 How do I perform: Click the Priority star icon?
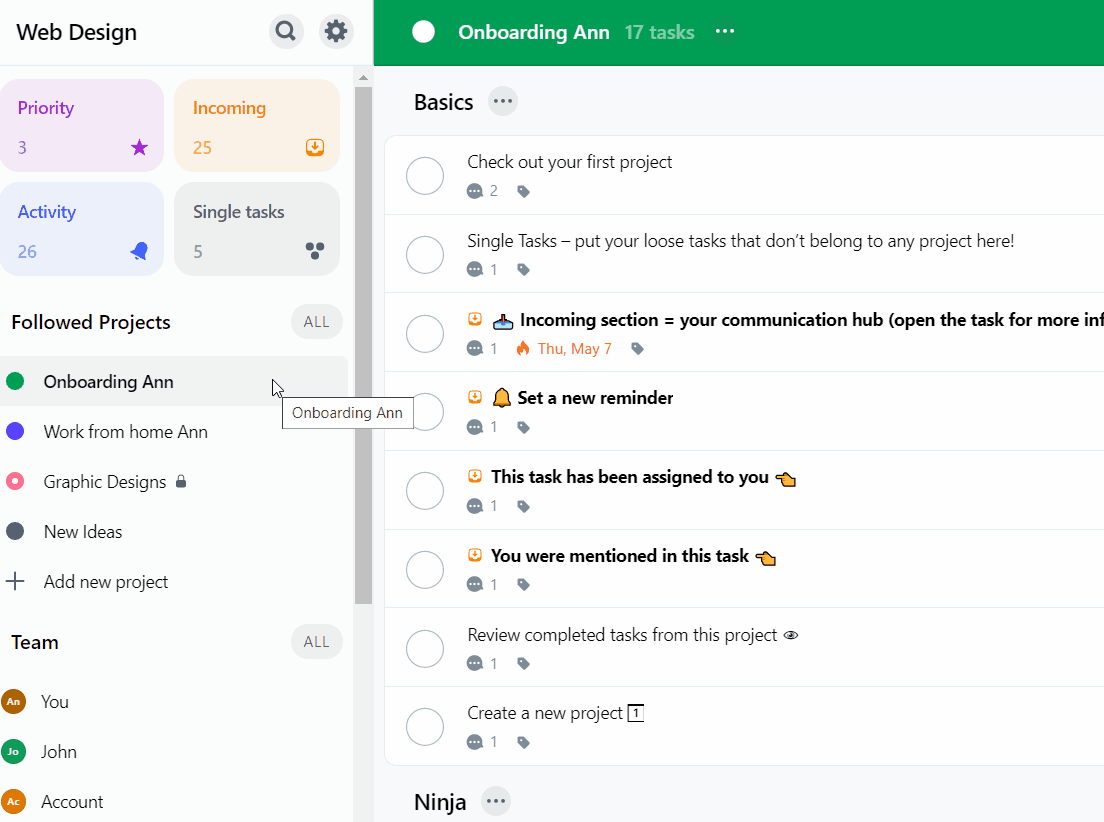139,148
